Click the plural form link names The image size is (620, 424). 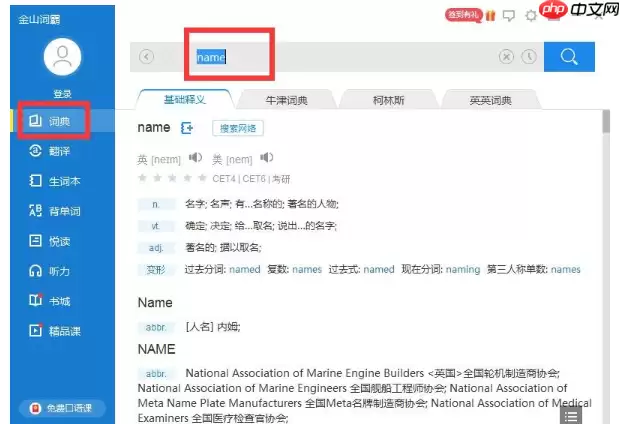(x=307, y=269)
